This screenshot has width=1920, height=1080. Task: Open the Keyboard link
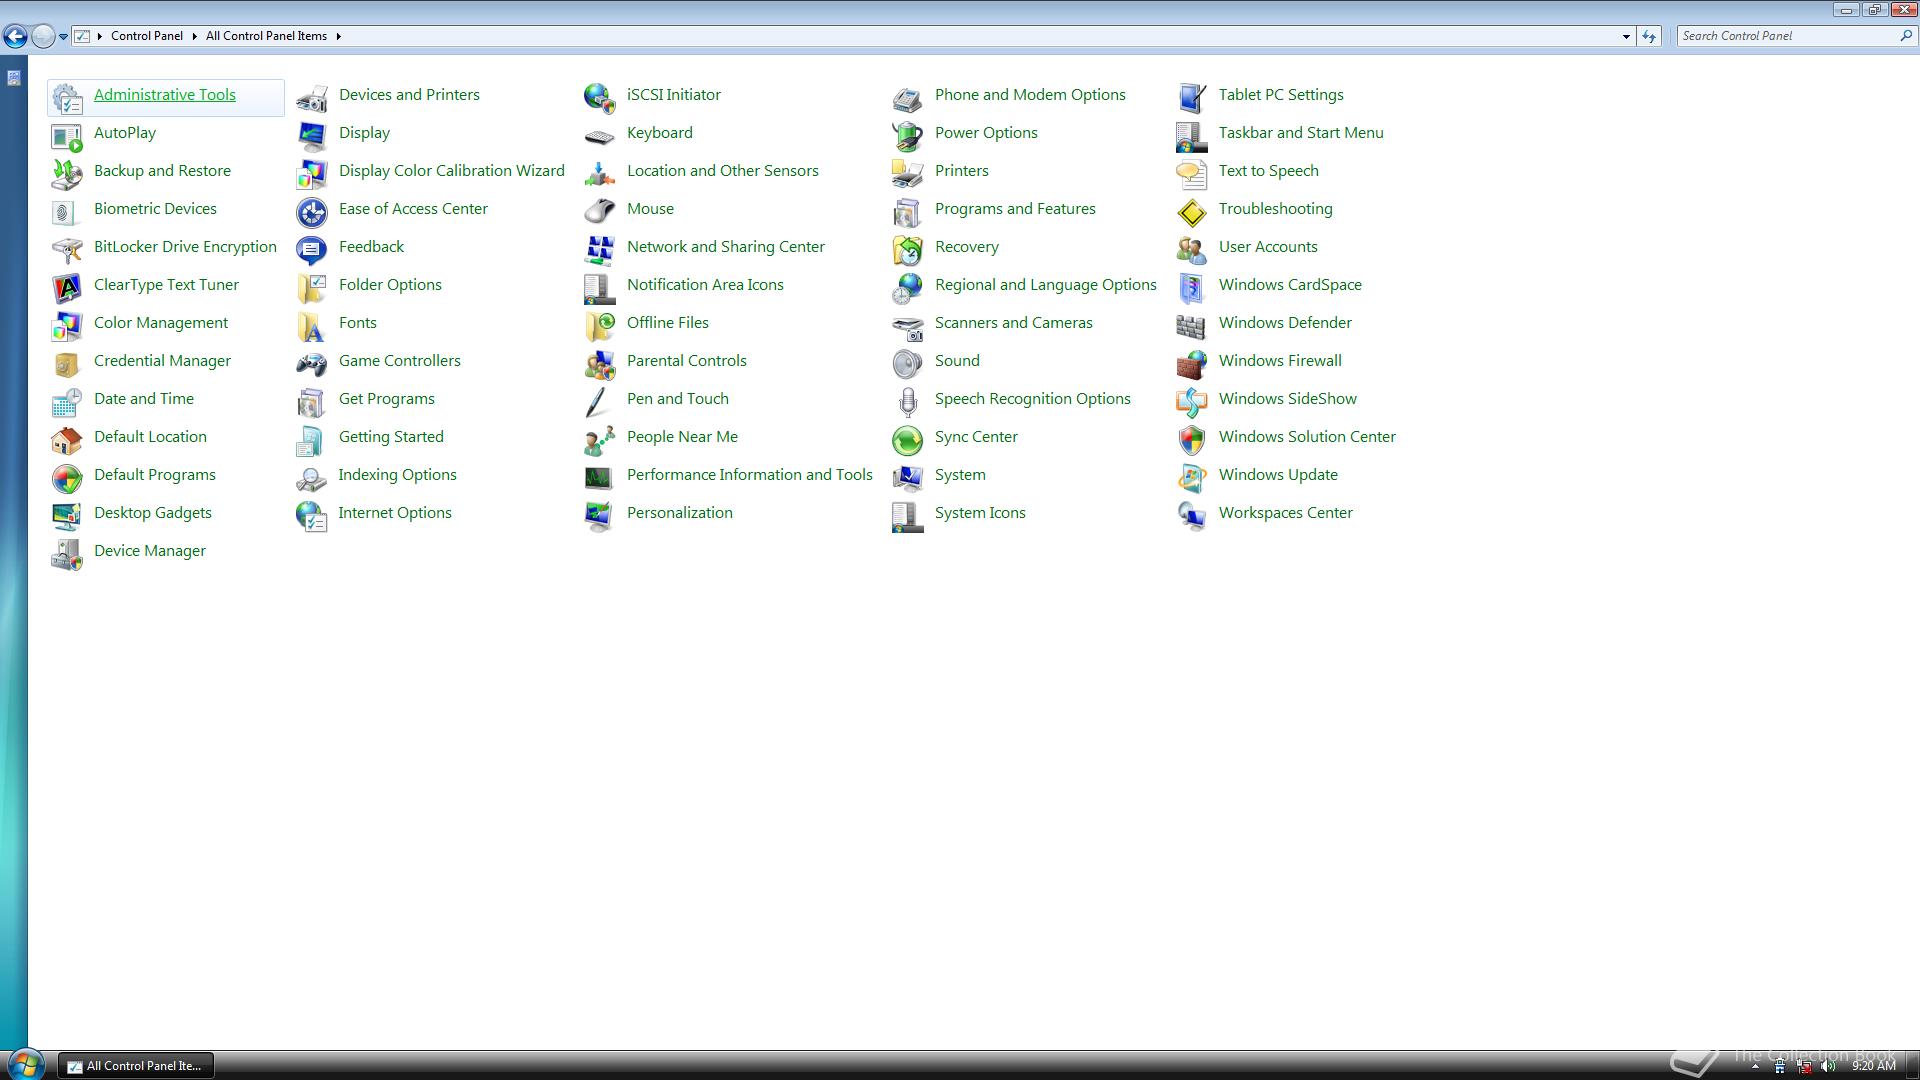(660, 133)
